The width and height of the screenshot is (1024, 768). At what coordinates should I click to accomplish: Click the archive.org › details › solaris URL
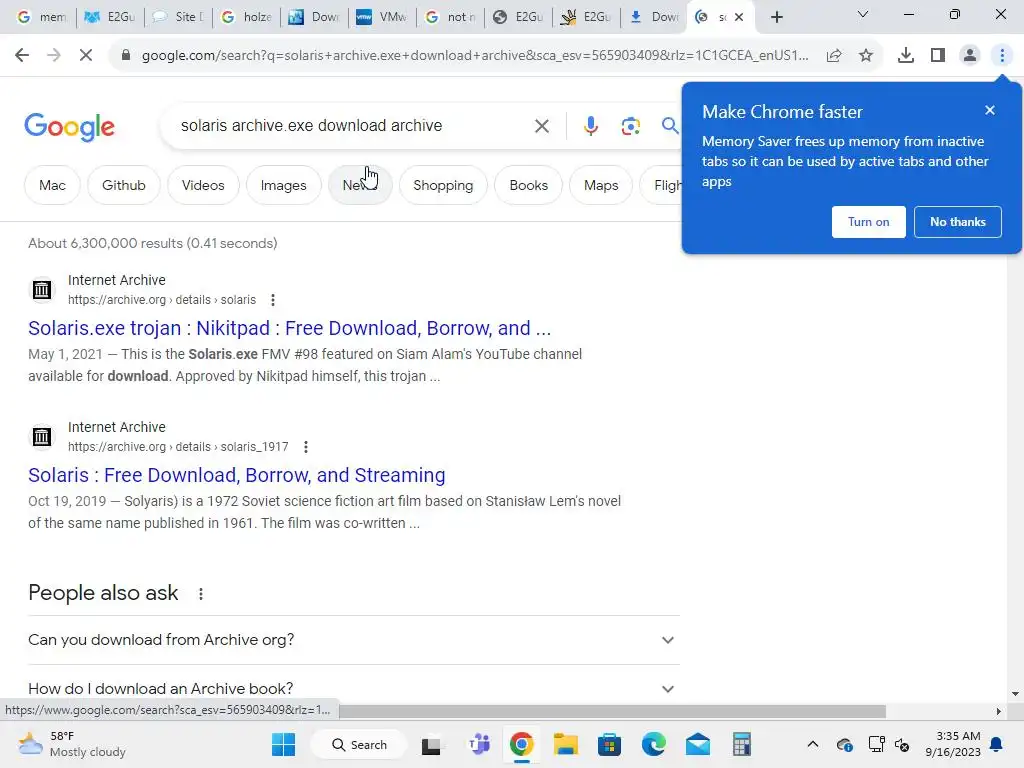(x=162, y=300)
